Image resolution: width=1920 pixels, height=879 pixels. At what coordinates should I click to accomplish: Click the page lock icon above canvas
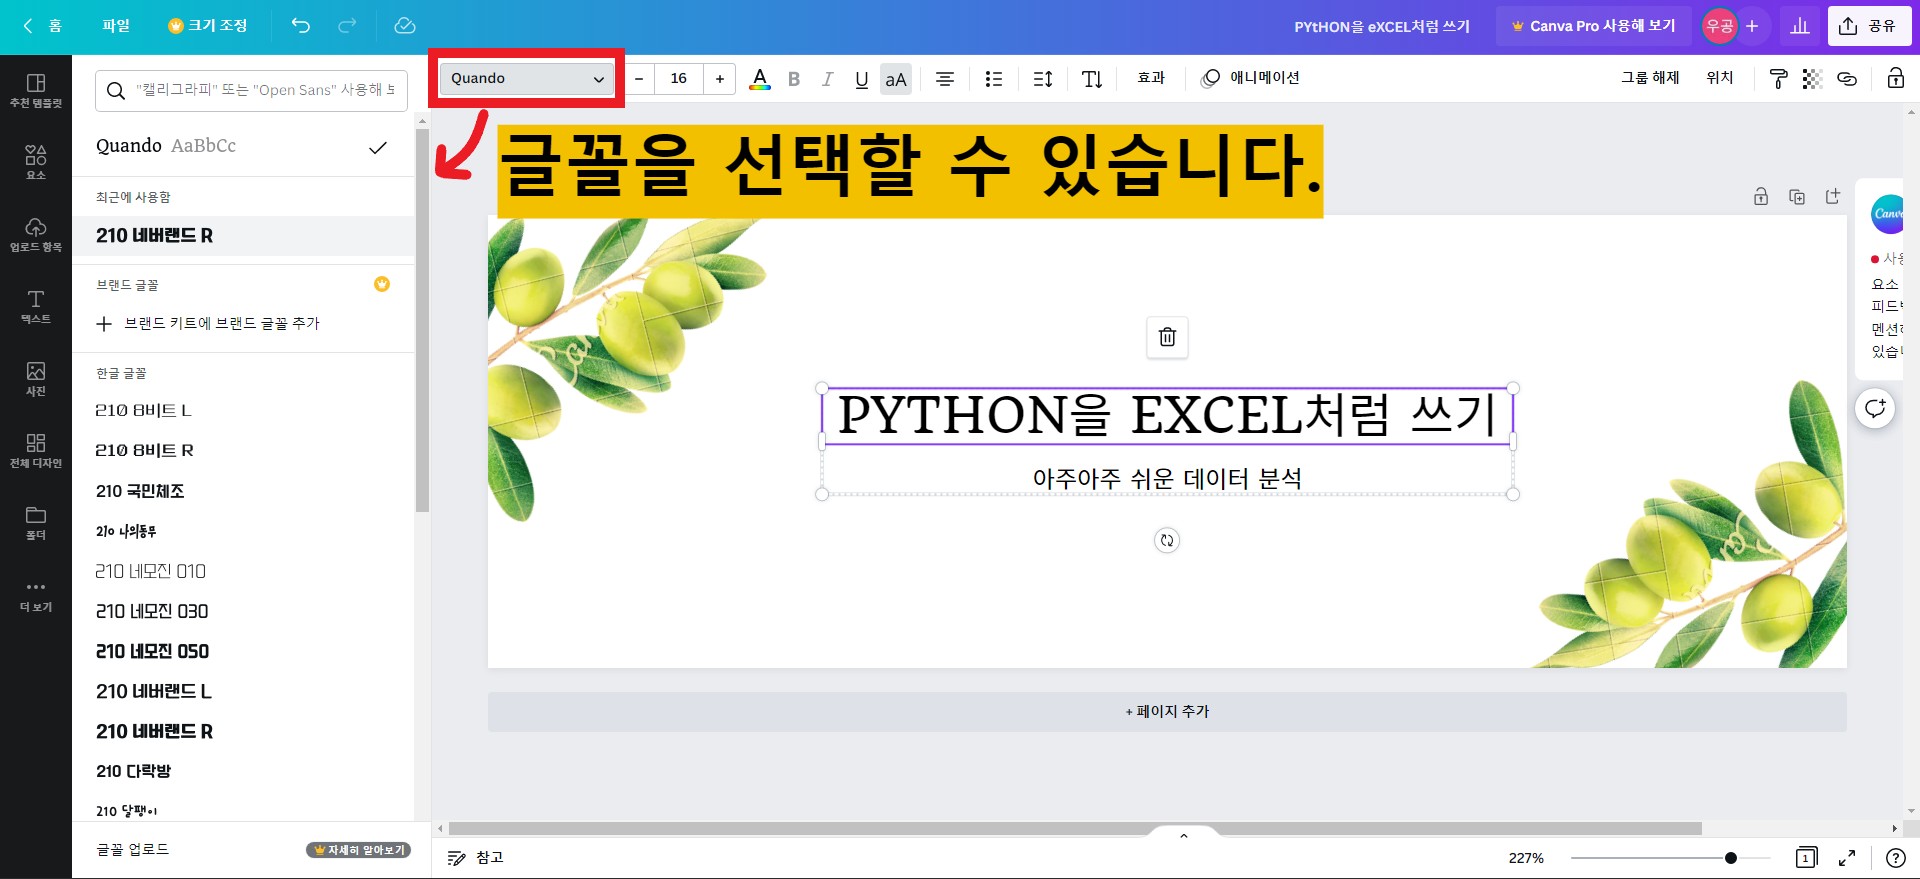tap(1761, 197)
